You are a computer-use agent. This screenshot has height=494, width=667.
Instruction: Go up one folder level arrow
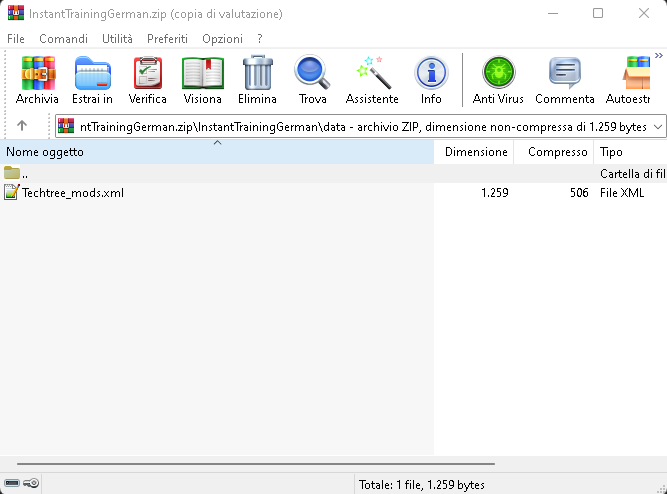click(22, 126)
